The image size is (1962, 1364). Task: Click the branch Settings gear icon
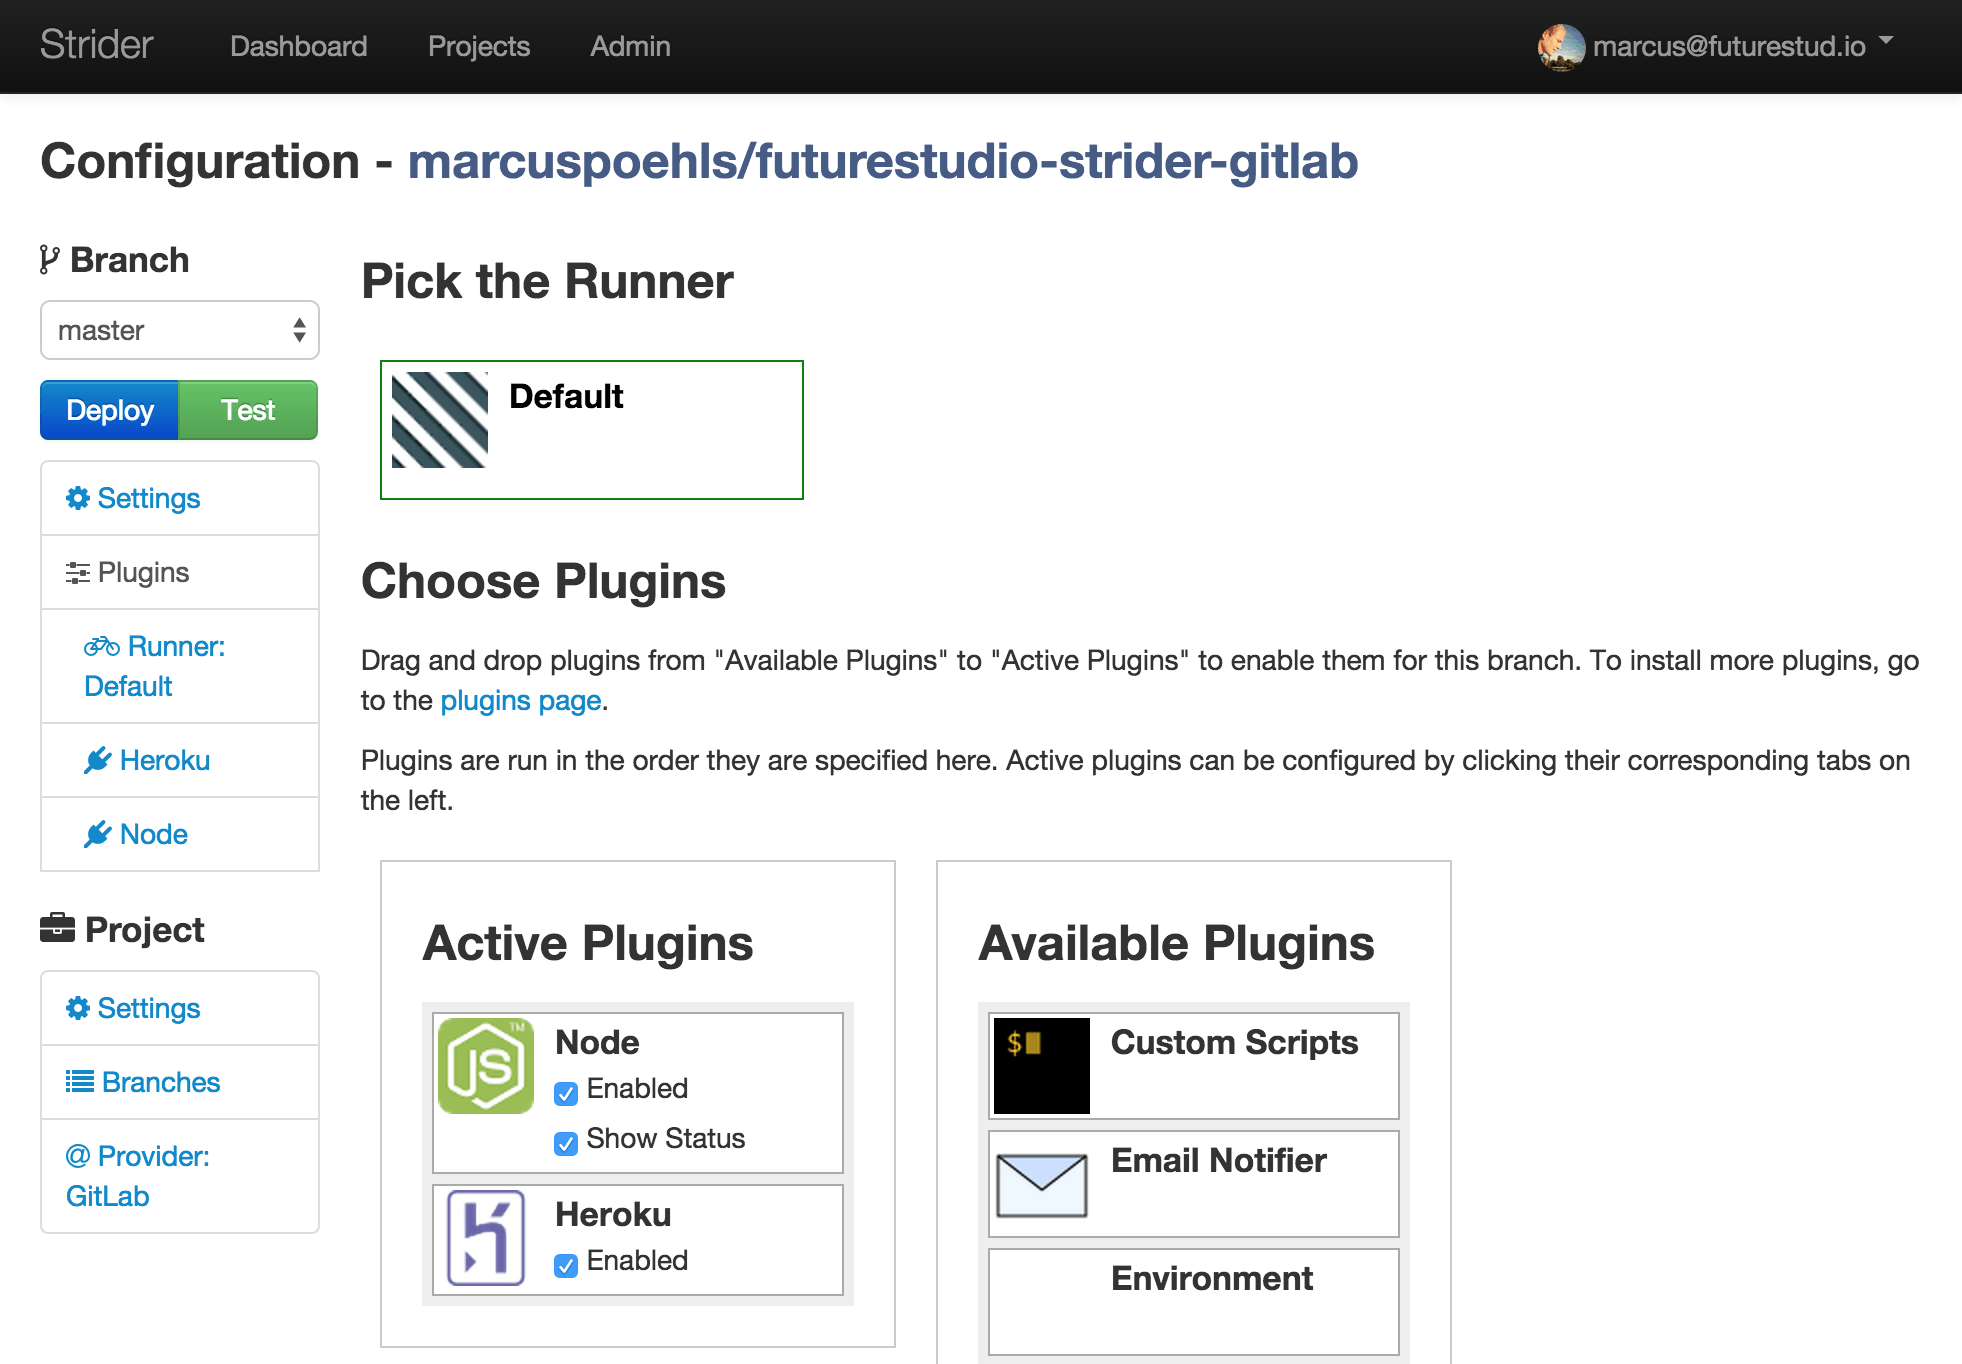(x=78, y=498)
